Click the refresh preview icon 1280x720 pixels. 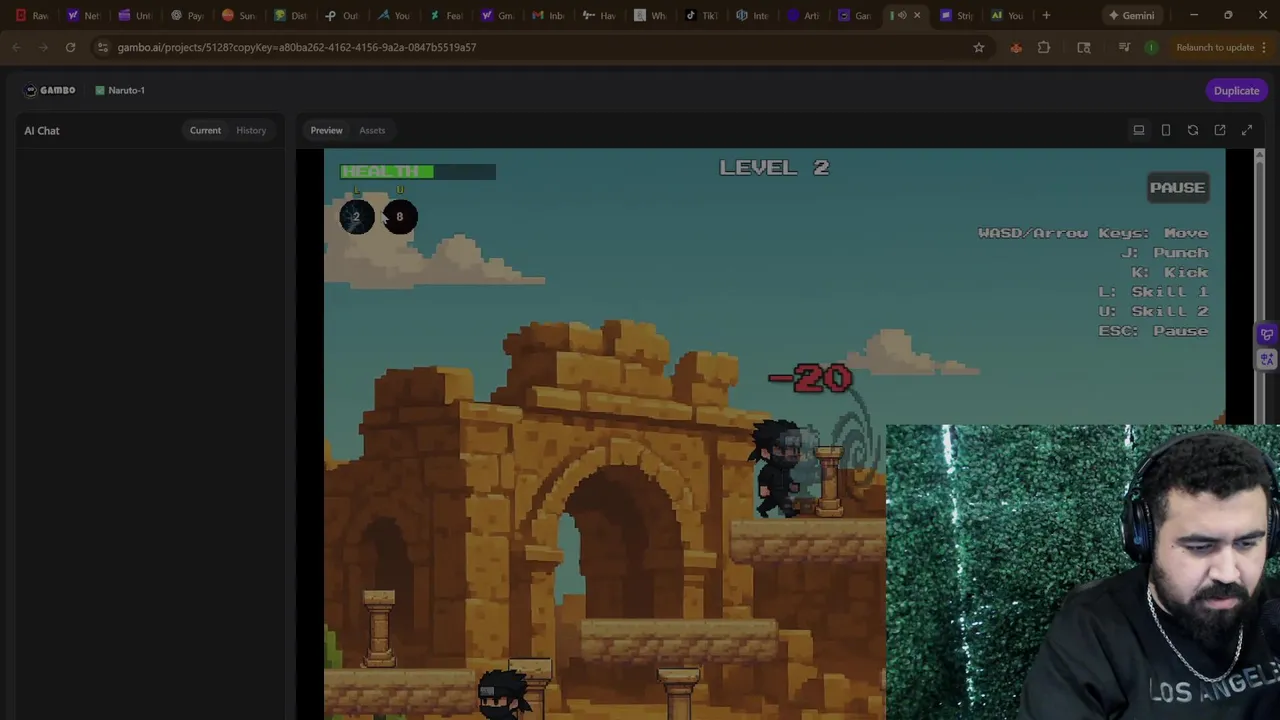1193,130
